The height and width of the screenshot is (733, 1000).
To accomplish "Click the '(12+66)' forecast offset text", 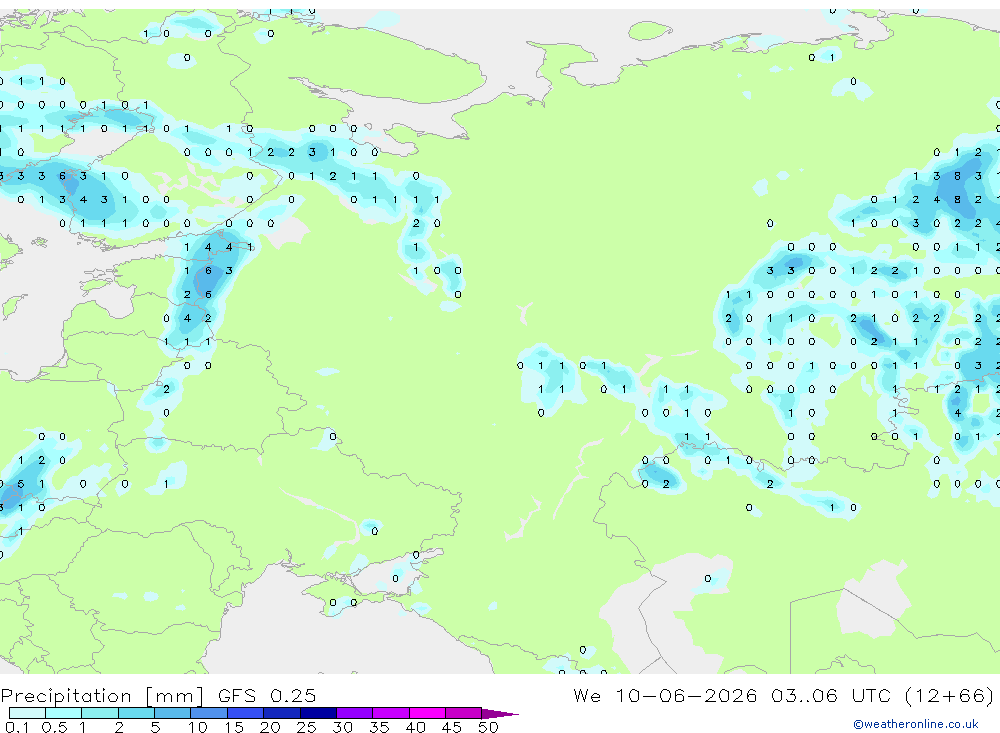I will [950, 696].
